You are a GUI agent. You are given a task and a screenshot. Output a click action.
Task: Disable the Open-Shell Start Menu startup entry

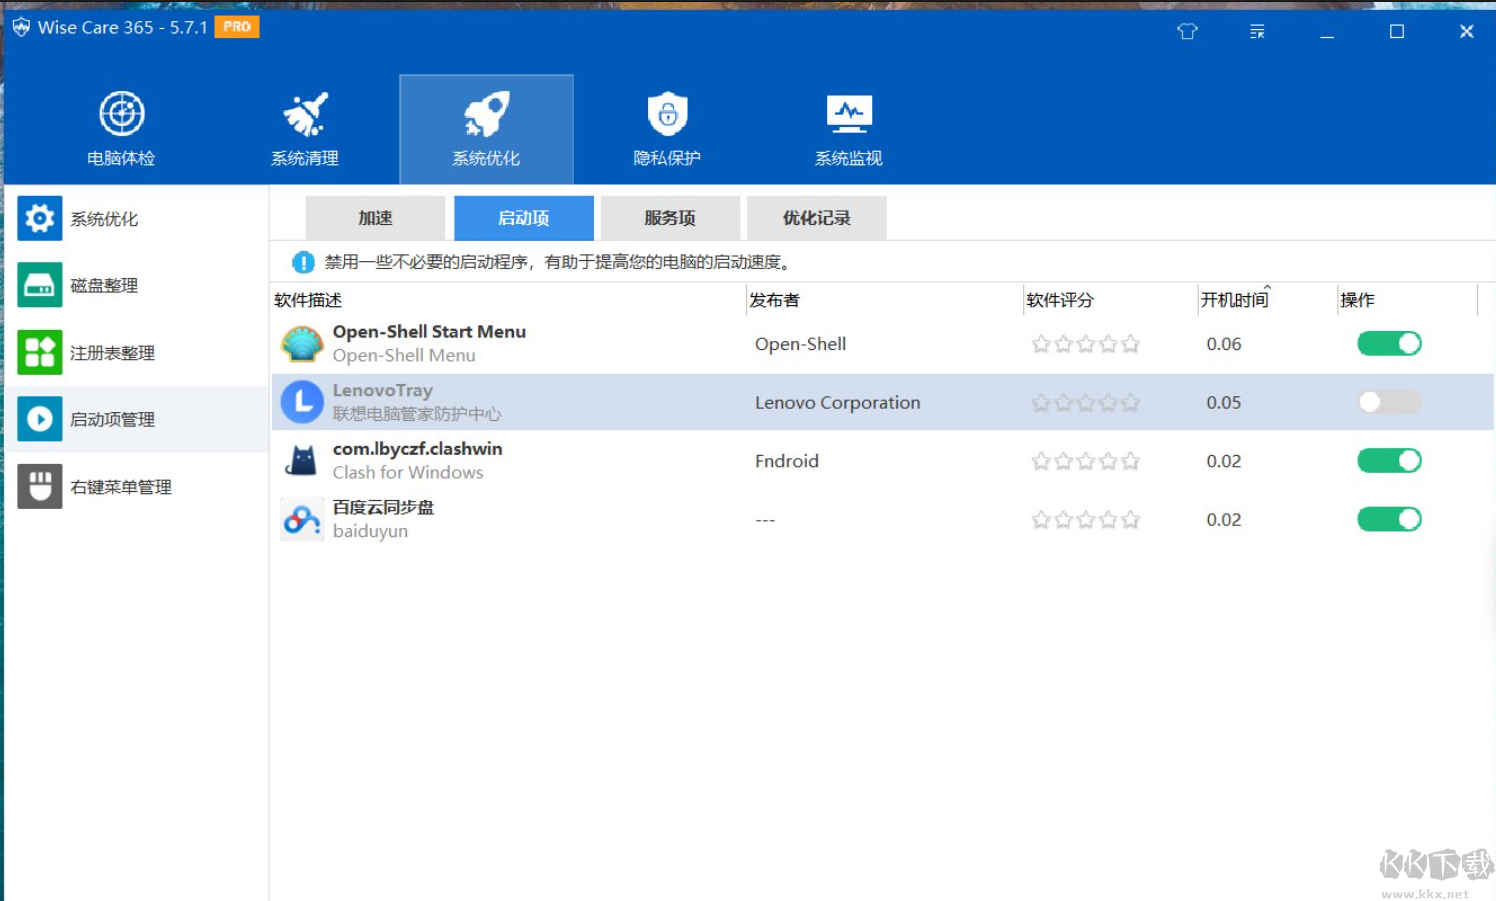(x=1388, y=343)
